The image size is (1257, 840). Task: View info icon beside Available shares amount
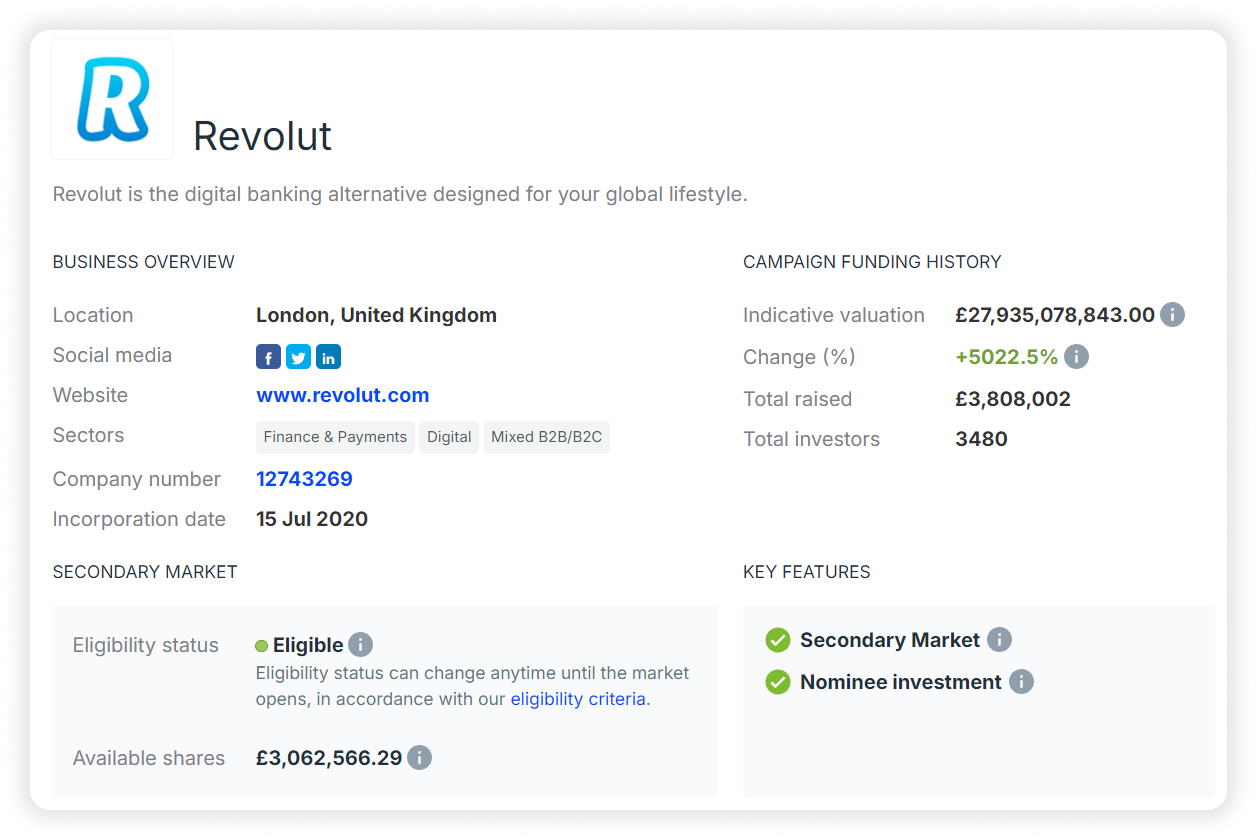point(420,757)
